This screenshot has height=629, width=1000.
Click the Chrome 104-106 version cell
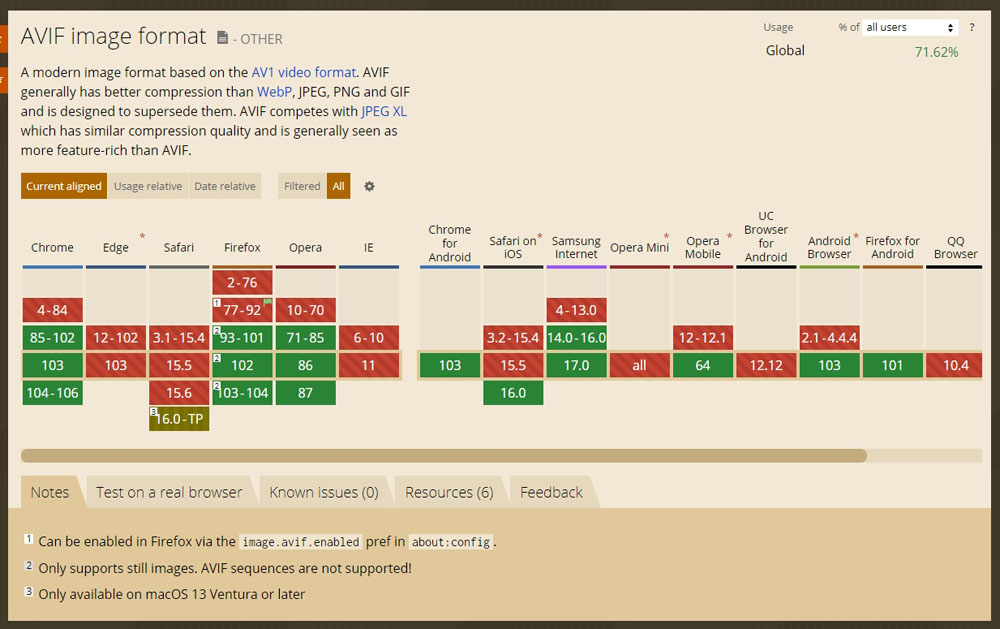(52, 393)
